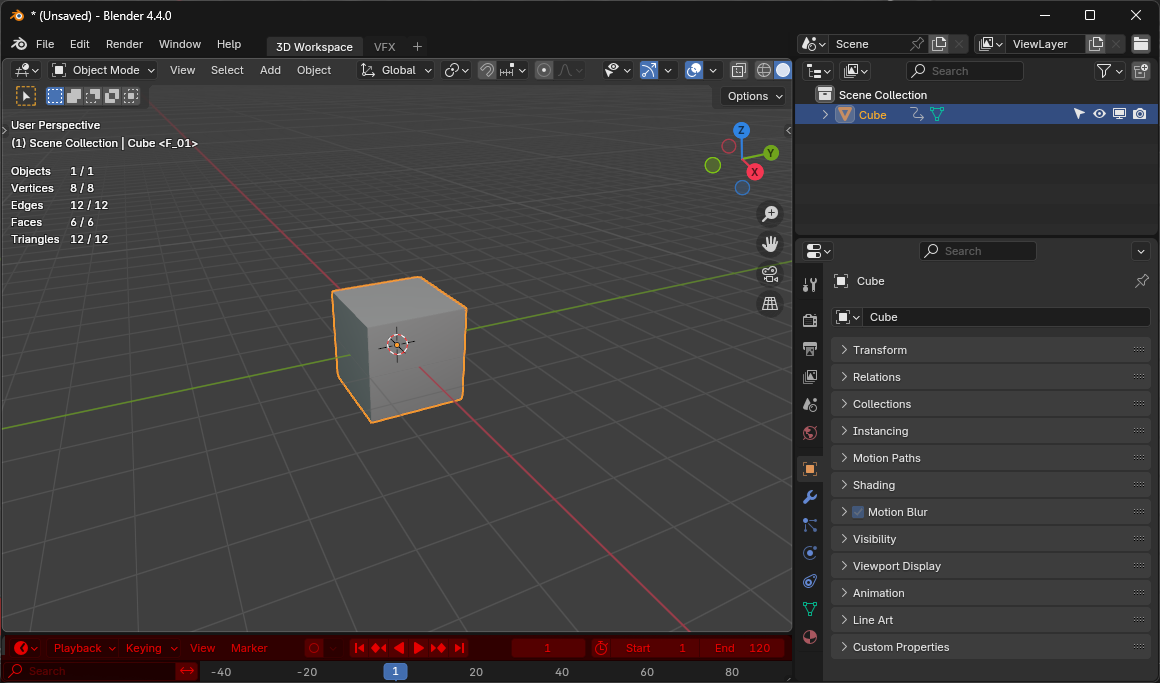The image size is (1160, 683).
Task: Open the Object Constraints properties tab icon
Action: click(x=810, y=581)
